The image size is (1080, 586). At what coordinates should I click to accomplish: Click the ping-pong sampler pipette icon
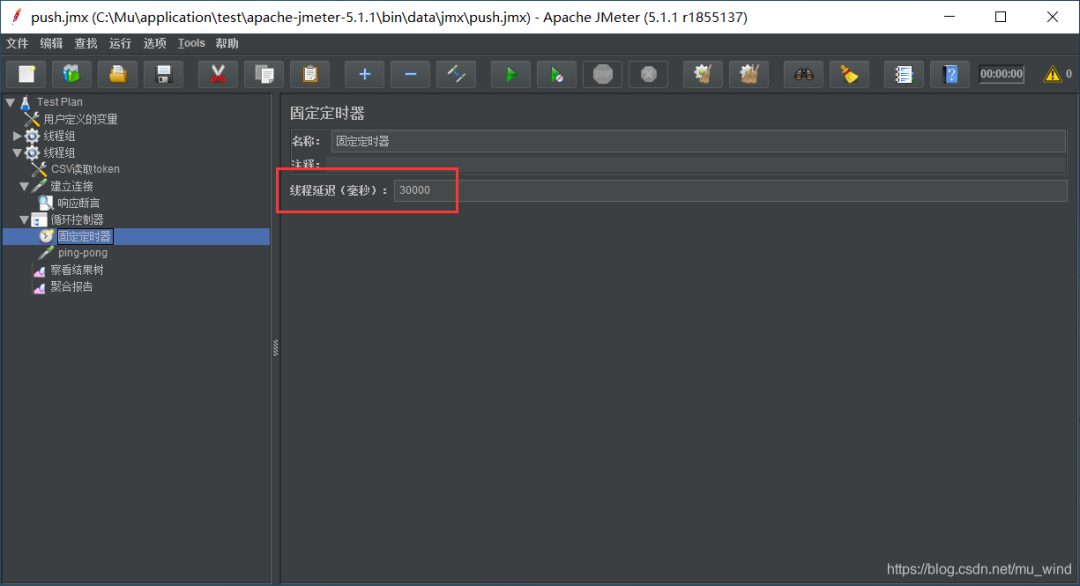pos(46,253)
